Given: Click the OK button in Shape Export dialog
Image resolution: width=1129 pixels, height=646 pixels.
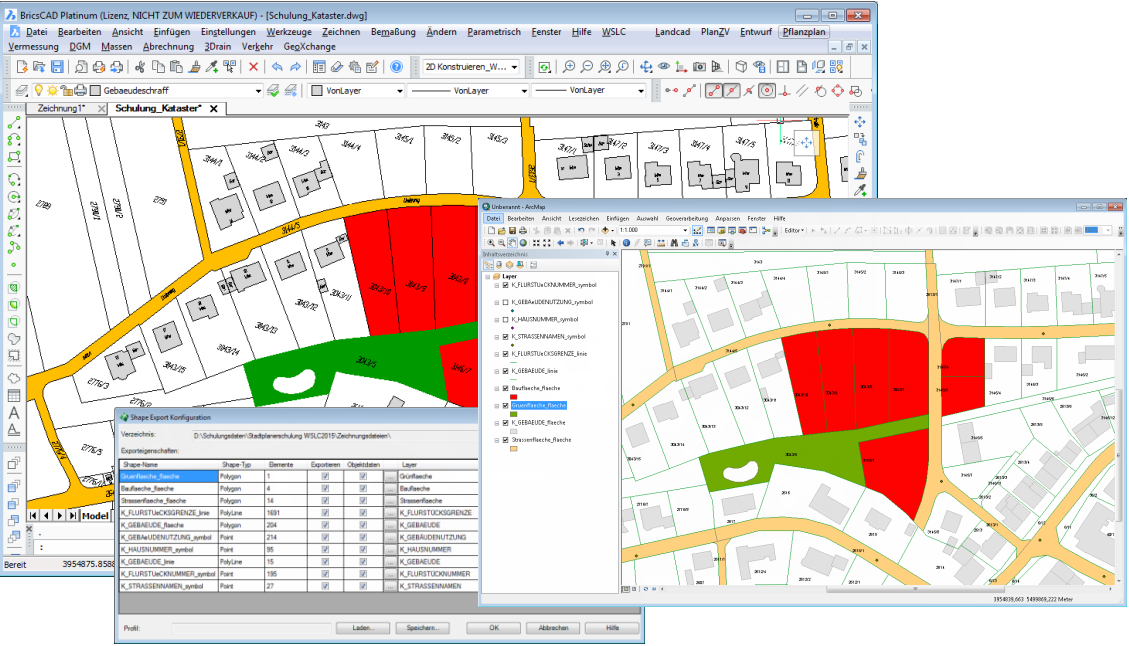Looking at the screenshot, I should (494, 628).
